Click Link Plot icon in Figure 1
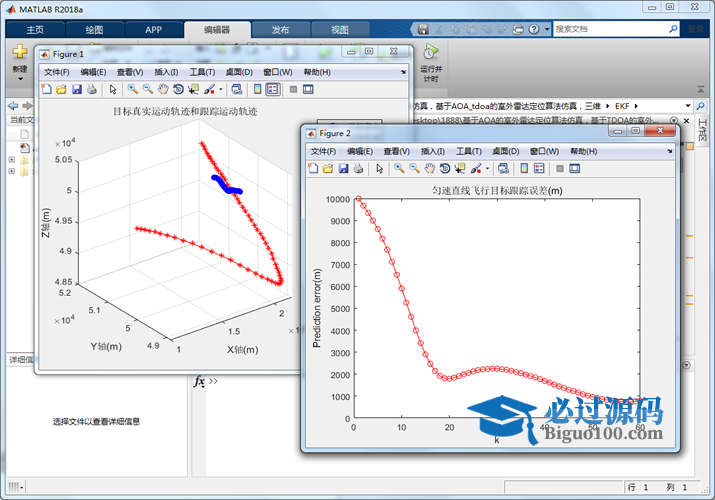 pyautogui.click(x=237, y=89)
